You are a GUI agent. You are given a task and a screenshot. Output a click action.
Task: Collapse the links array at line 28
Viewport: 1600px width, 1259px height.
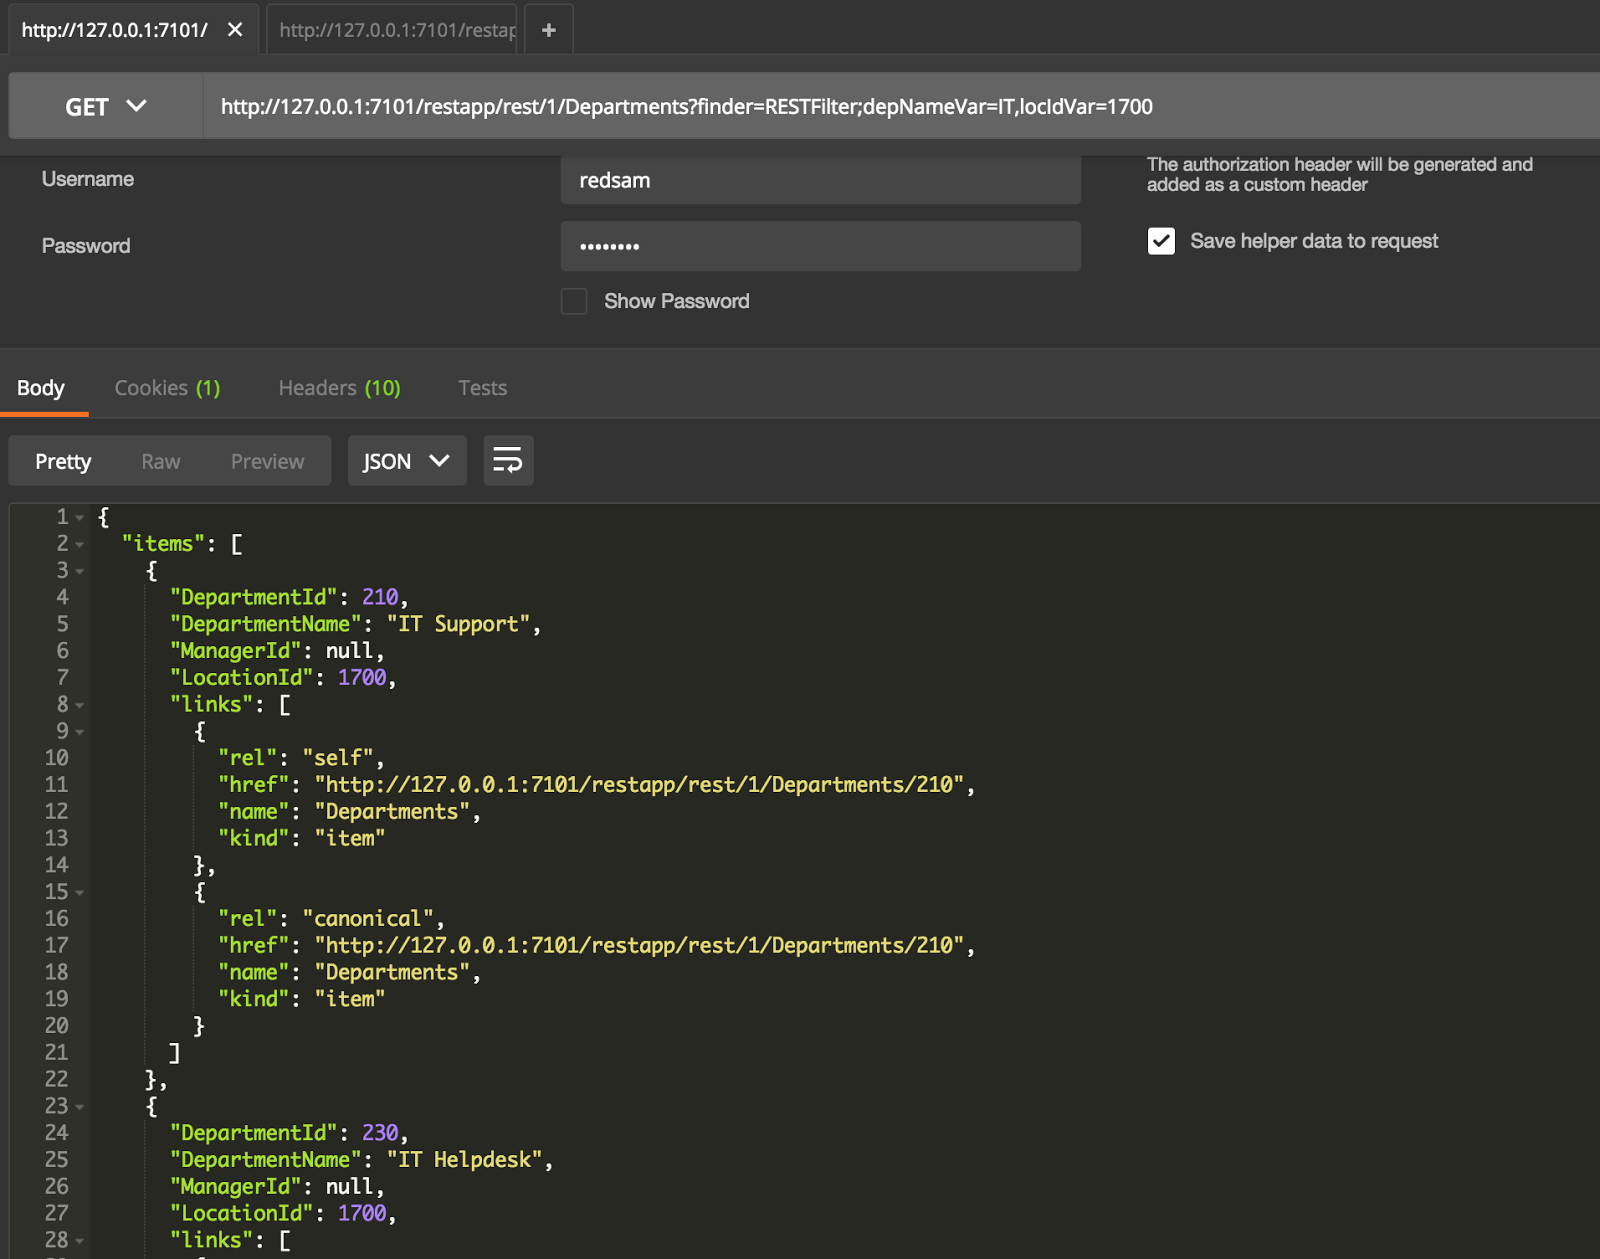tap(80, 1241)
